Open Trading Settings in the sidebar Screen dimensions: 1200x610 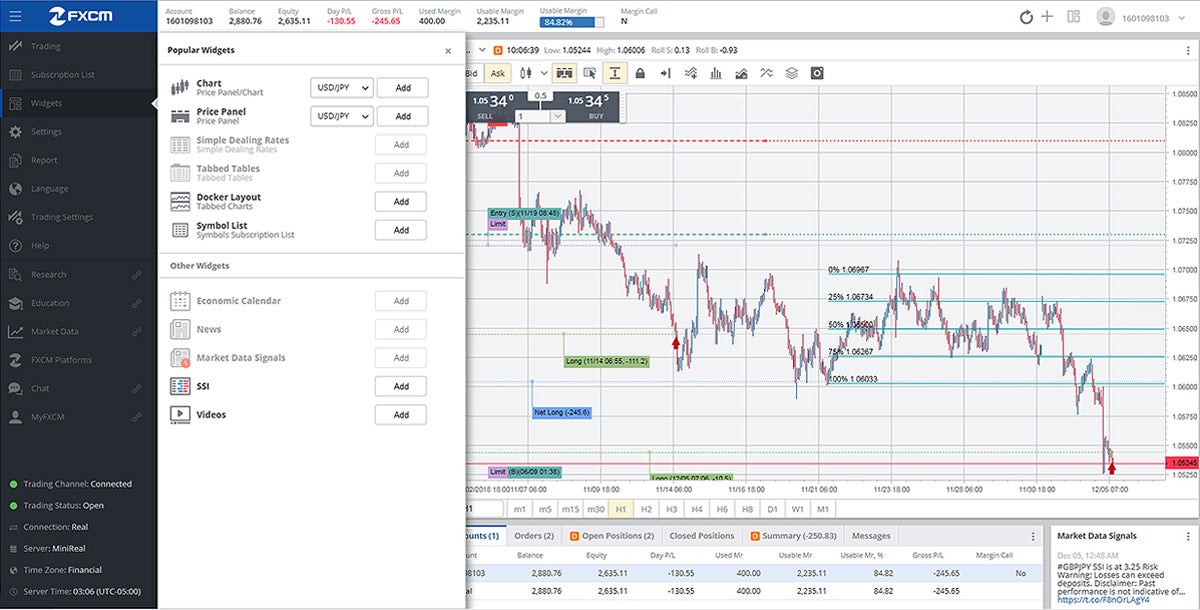point(79,217)
